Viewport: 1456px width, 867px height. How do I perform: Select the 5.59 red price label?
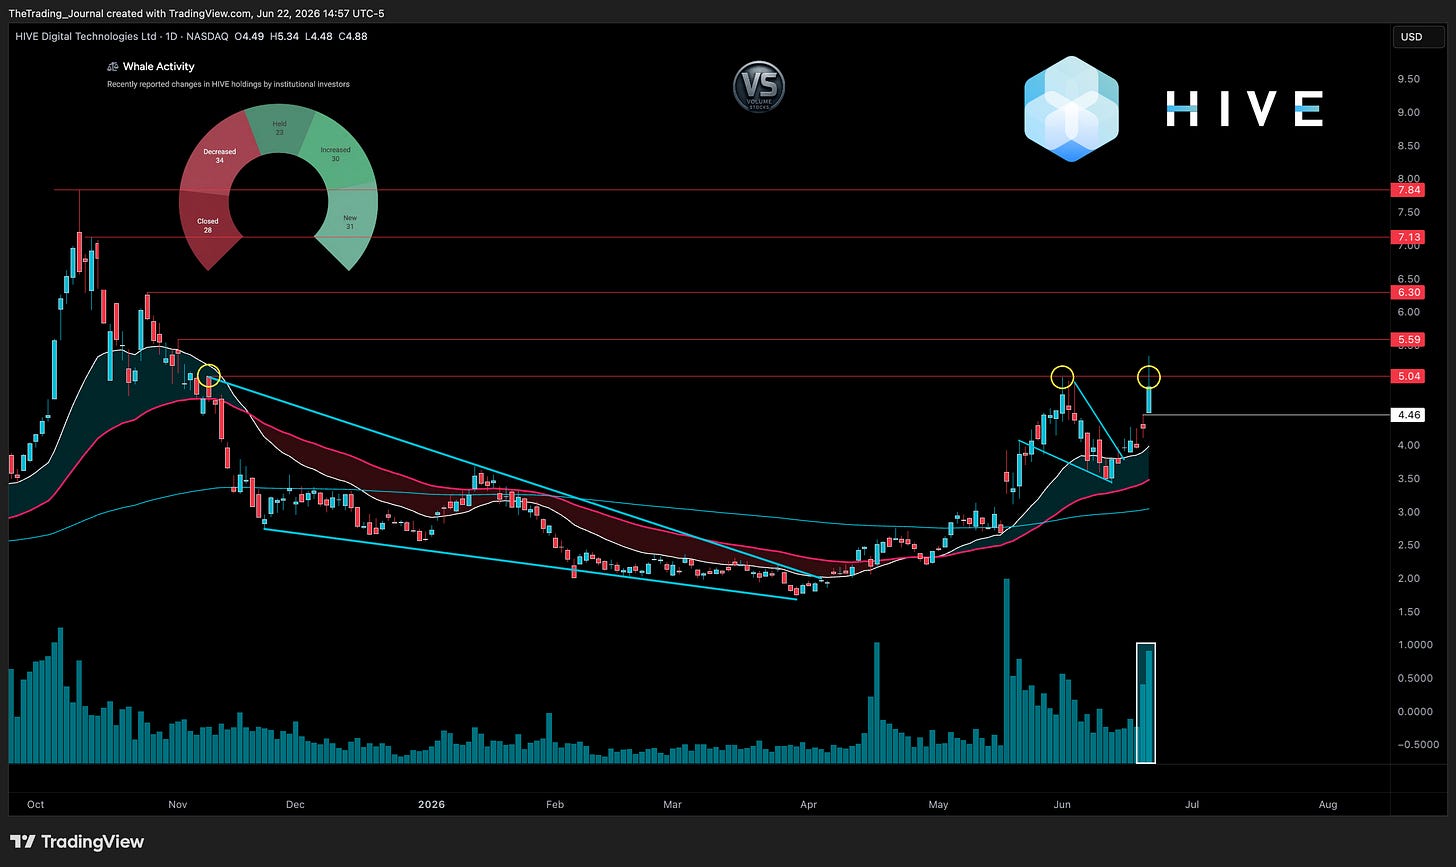coord(1407,340)
